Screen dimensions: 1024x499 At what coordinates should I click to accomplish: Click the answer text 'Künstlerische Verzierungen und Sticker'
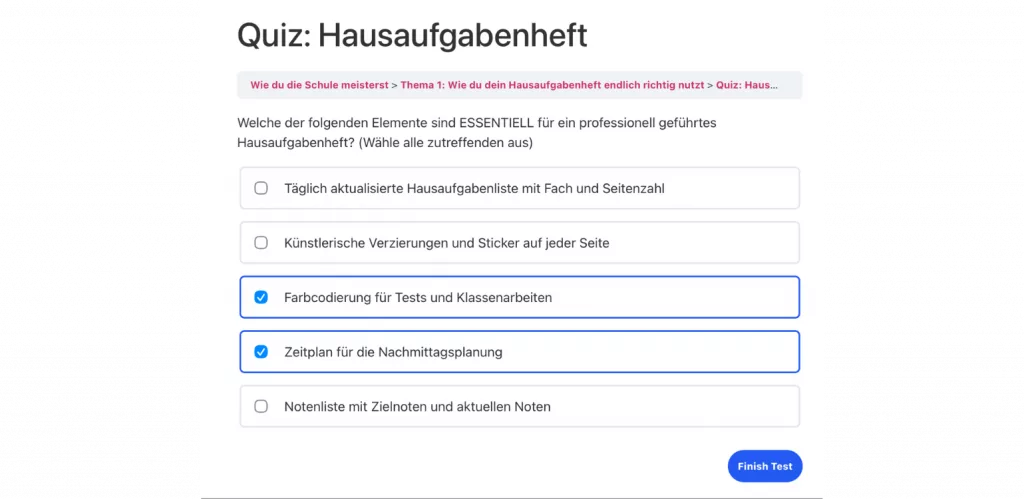pyautogui.click(x=446, y=243)
